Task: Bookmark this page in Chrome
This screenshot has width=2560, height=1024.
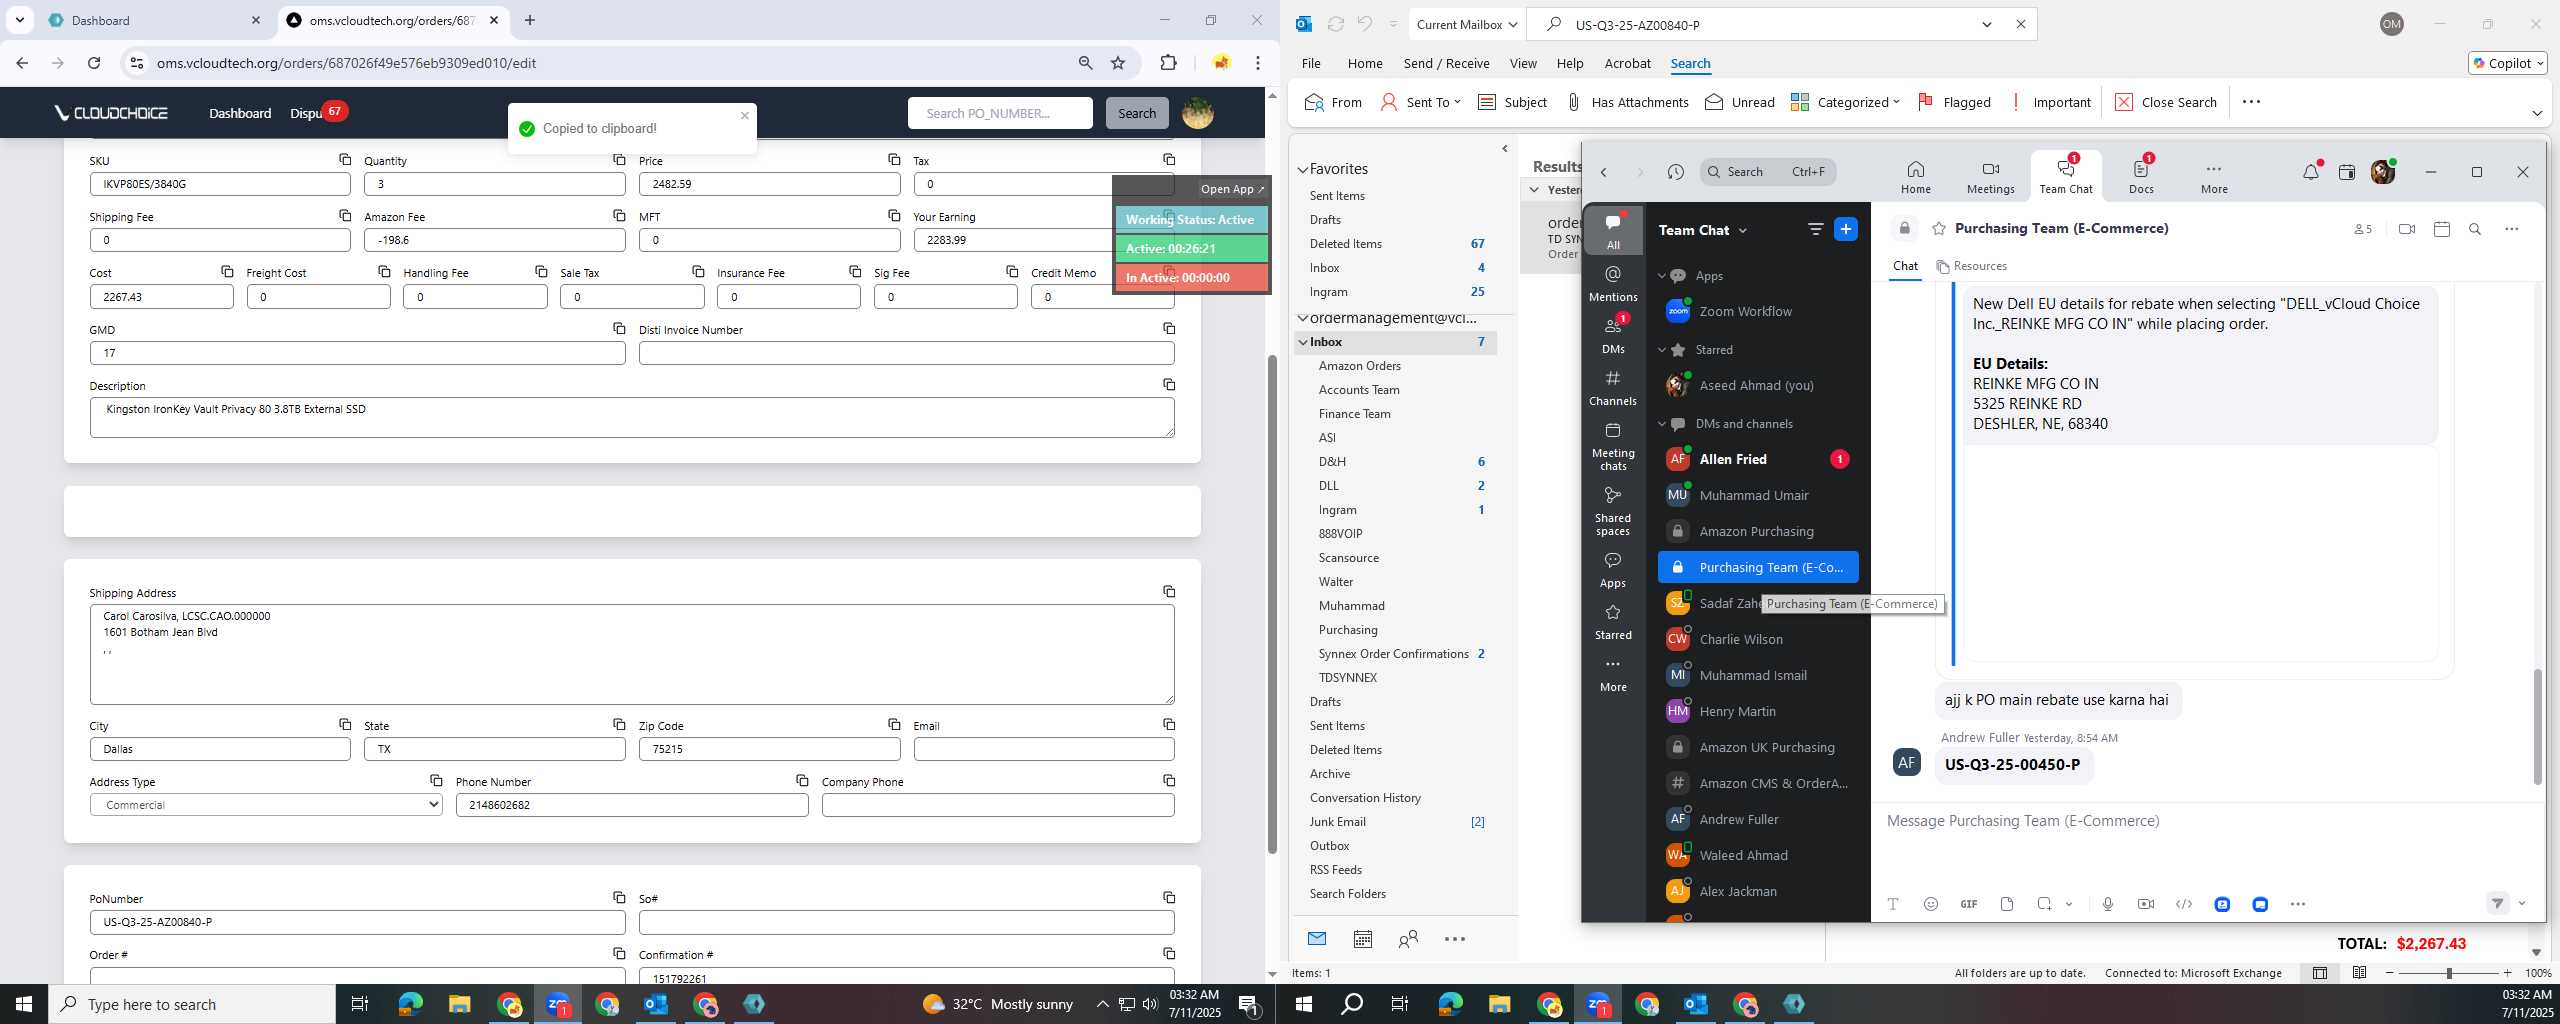Action: click(1118, 63)
